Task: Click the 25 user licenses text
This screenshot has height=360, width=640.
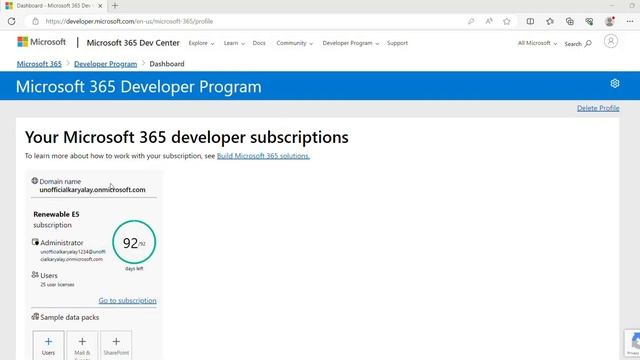Action: 57,284
